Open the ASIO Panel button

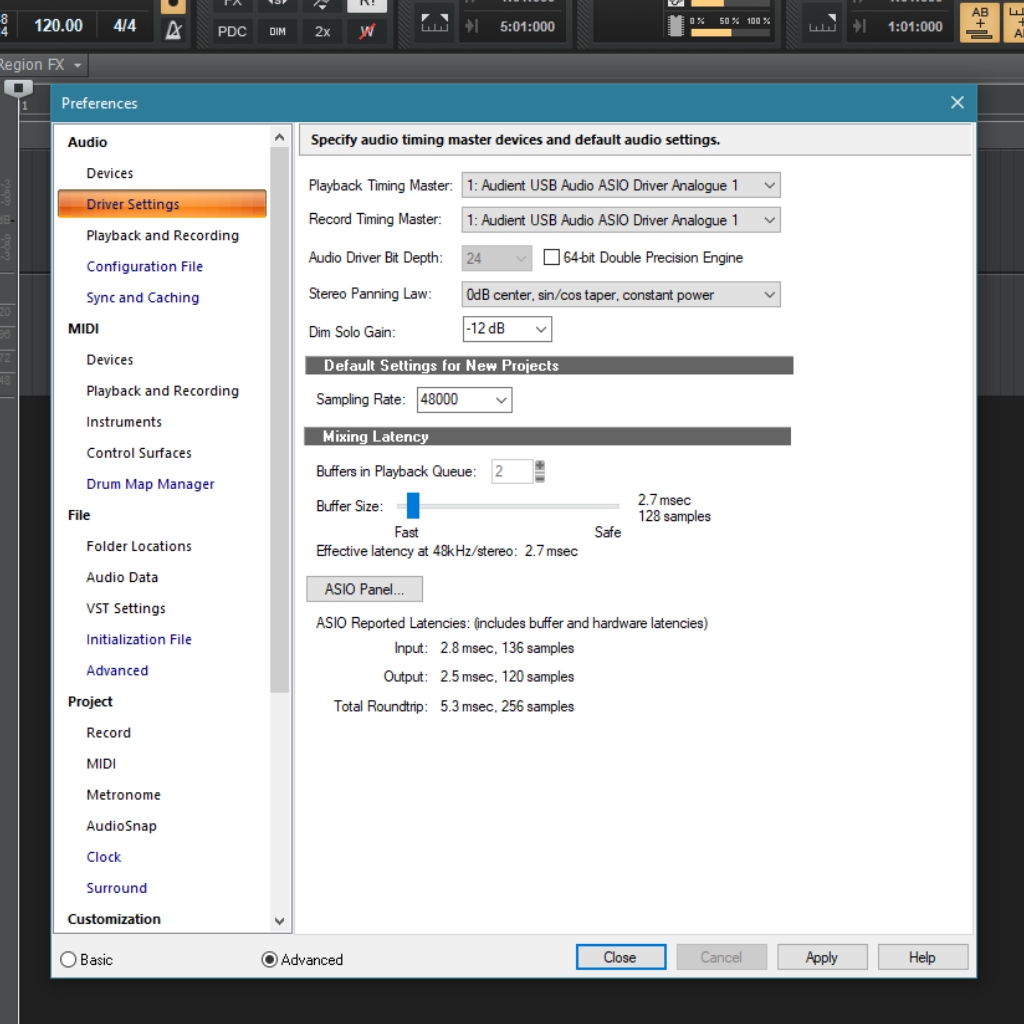pos(364,589)
